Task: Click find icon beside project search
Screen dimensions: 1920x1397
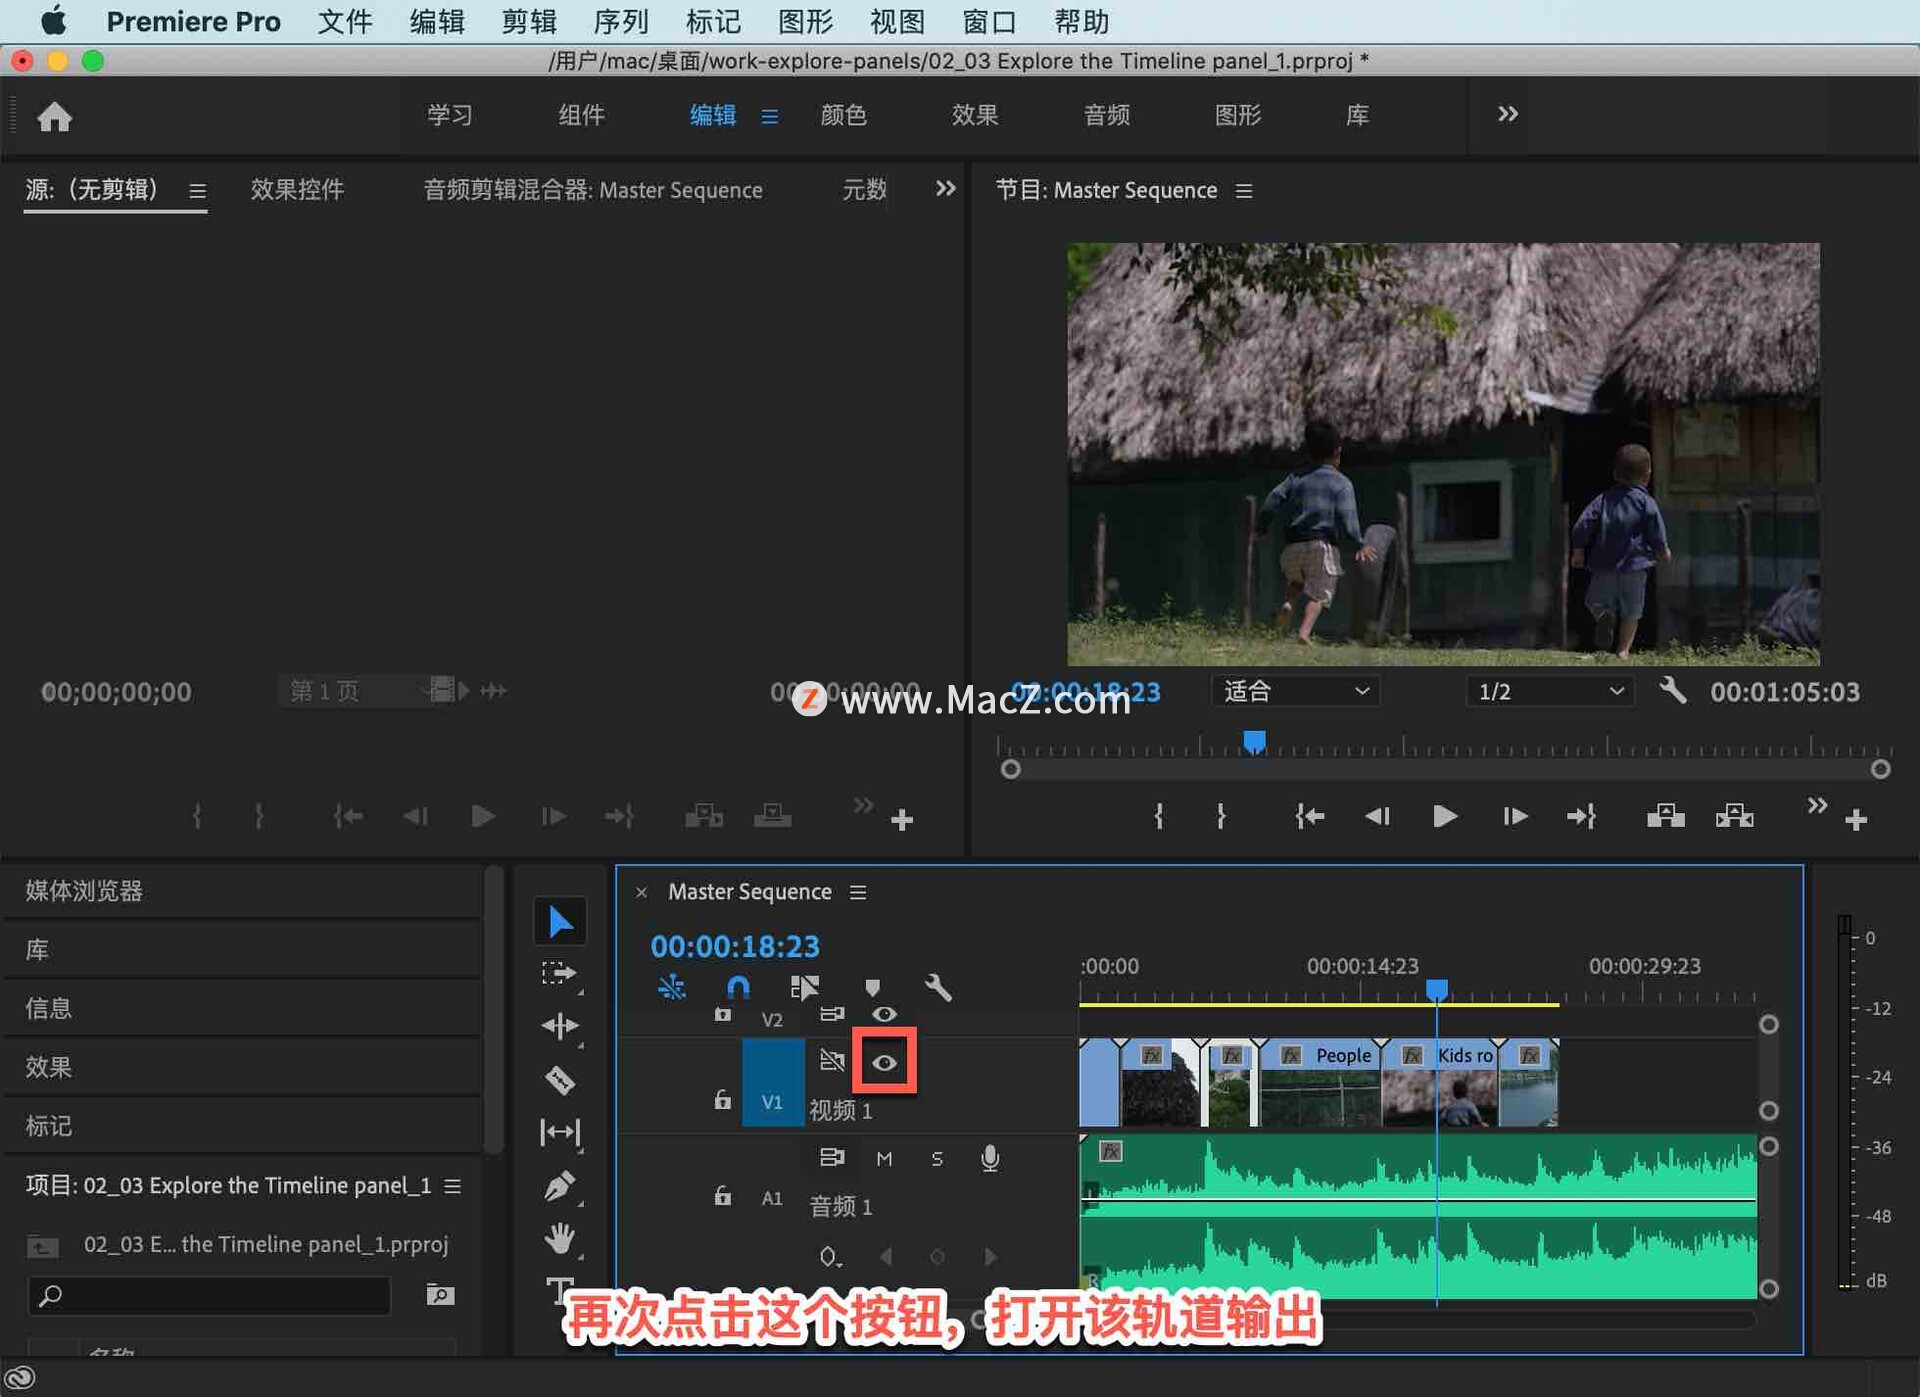Action: click(x=440, y=1294)
